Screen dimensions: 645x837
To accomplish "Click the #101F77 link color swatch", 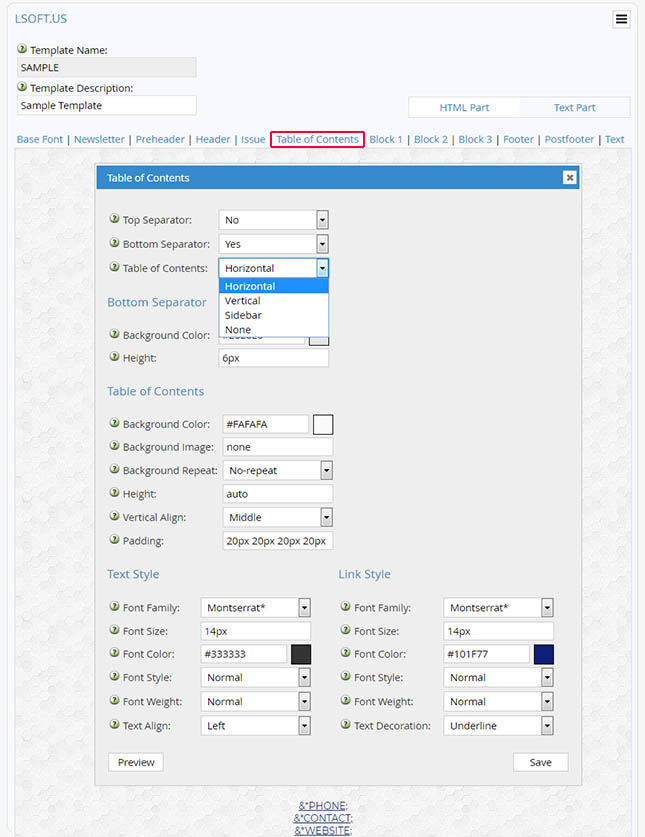I will click(544, 654).
